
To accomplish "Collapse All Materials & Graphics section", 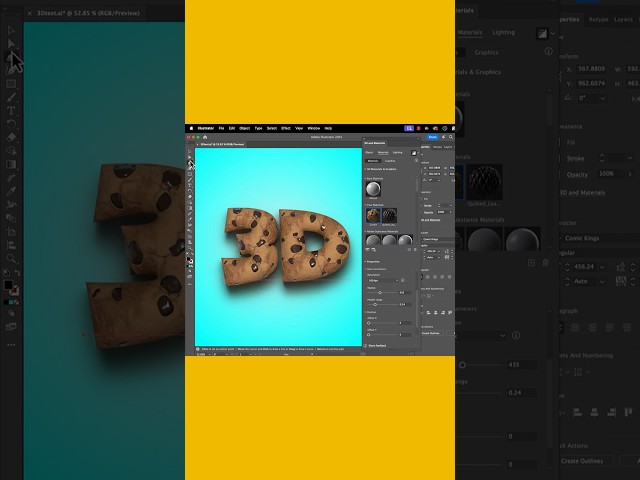I will pos(365,169).
